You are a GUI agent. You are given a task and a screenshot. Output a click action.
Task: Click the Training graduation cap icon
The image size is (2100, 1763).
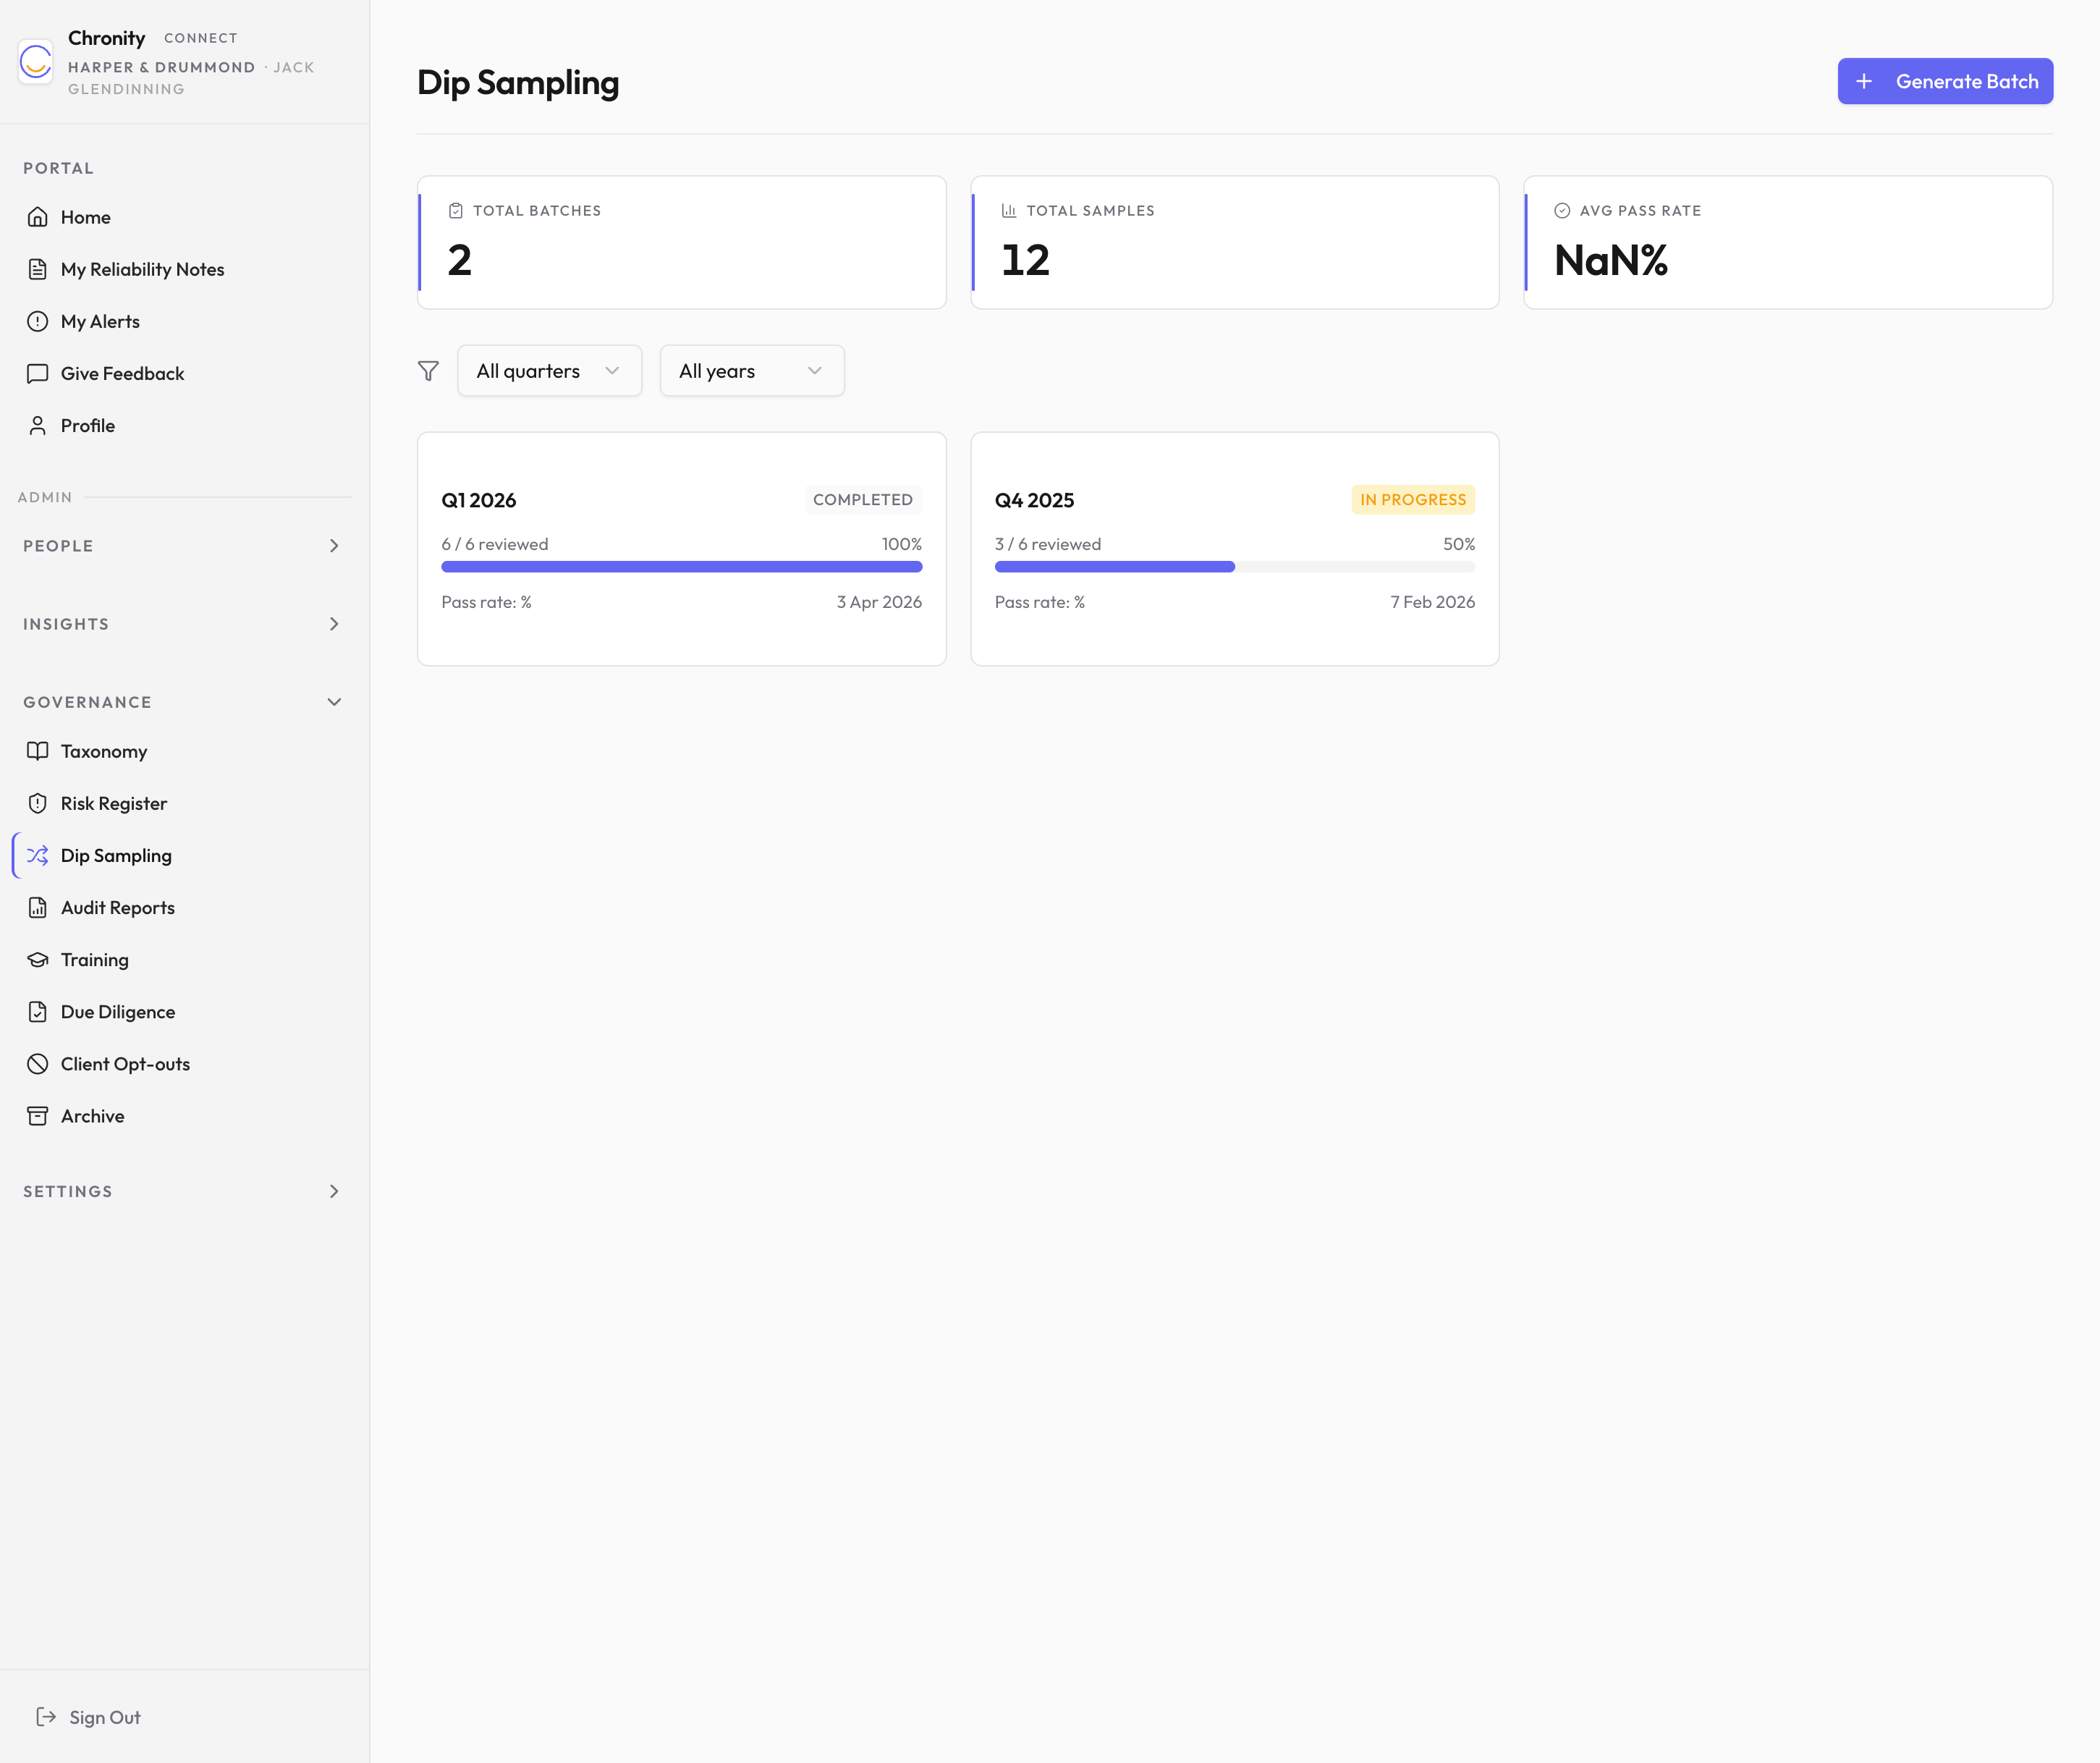click(x=38, y=959)
